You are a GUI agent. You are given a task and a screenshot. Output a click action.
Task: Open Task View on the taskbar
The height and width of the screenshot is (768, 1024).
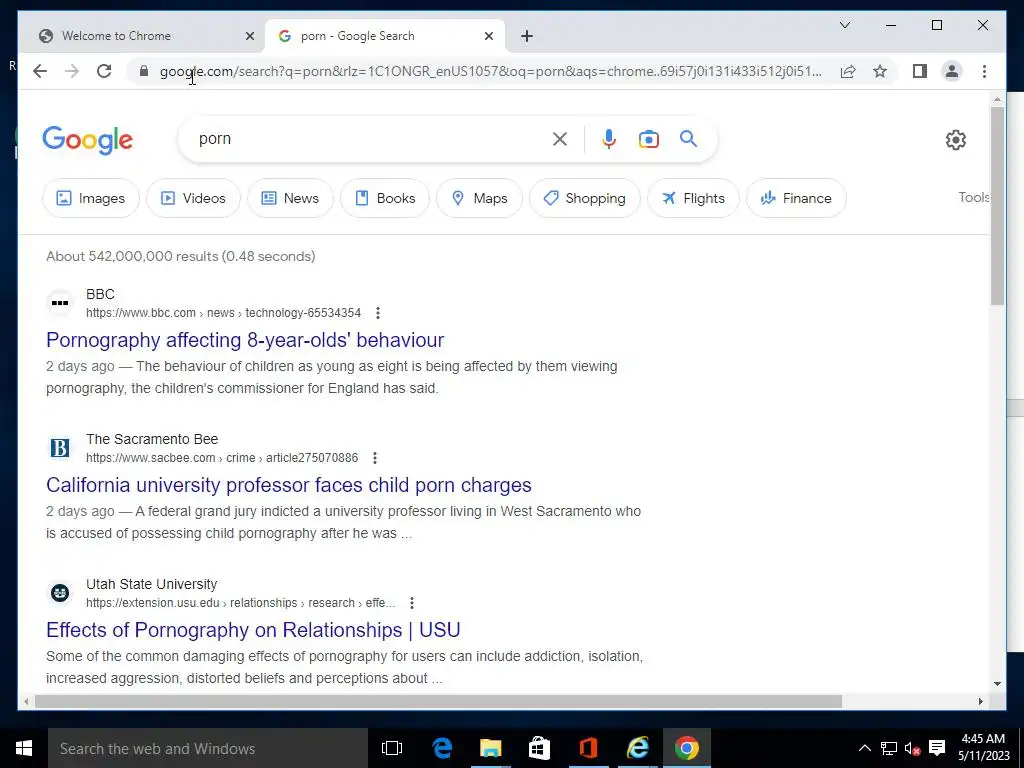tap(392, 748)
